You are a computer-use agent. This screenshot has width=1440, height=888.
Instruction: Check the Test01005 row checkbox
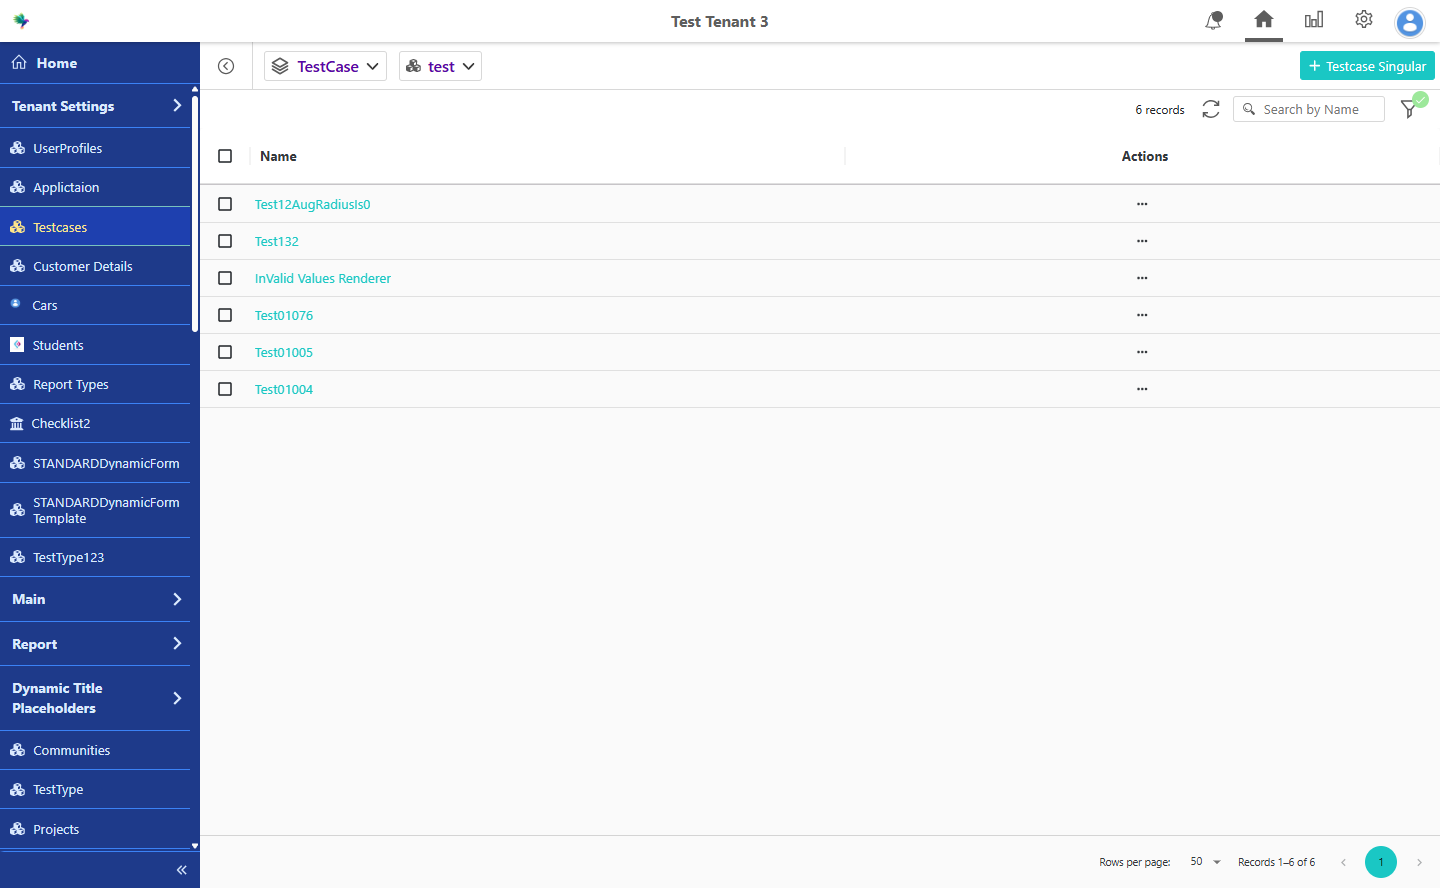(225, 352)
